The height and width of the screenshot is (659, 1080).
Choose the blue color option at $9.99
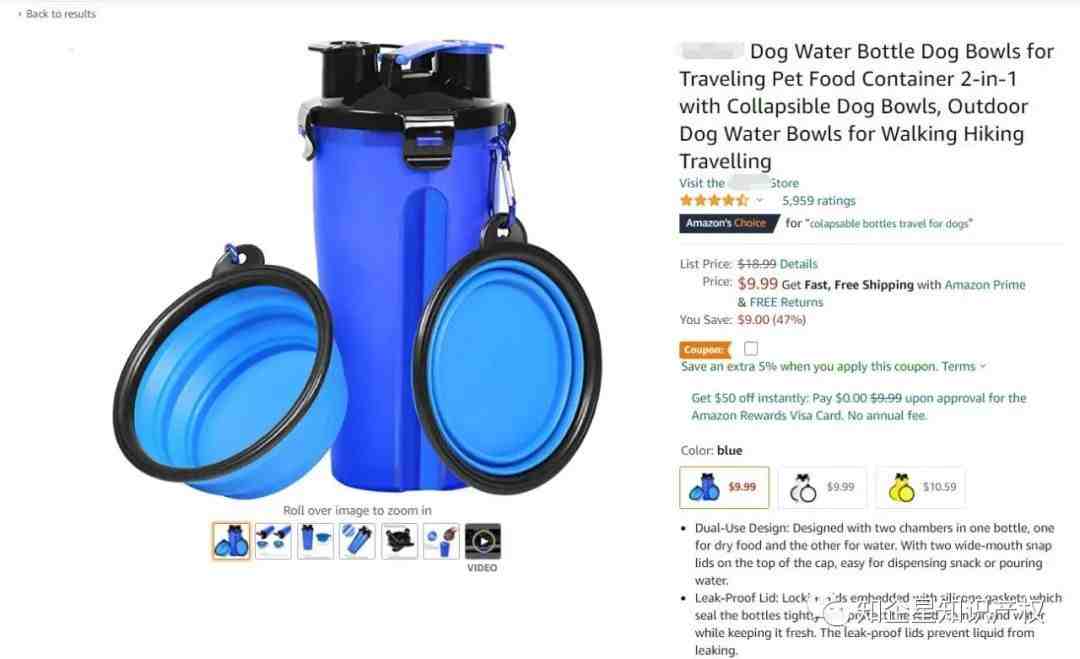click(724, 488)
